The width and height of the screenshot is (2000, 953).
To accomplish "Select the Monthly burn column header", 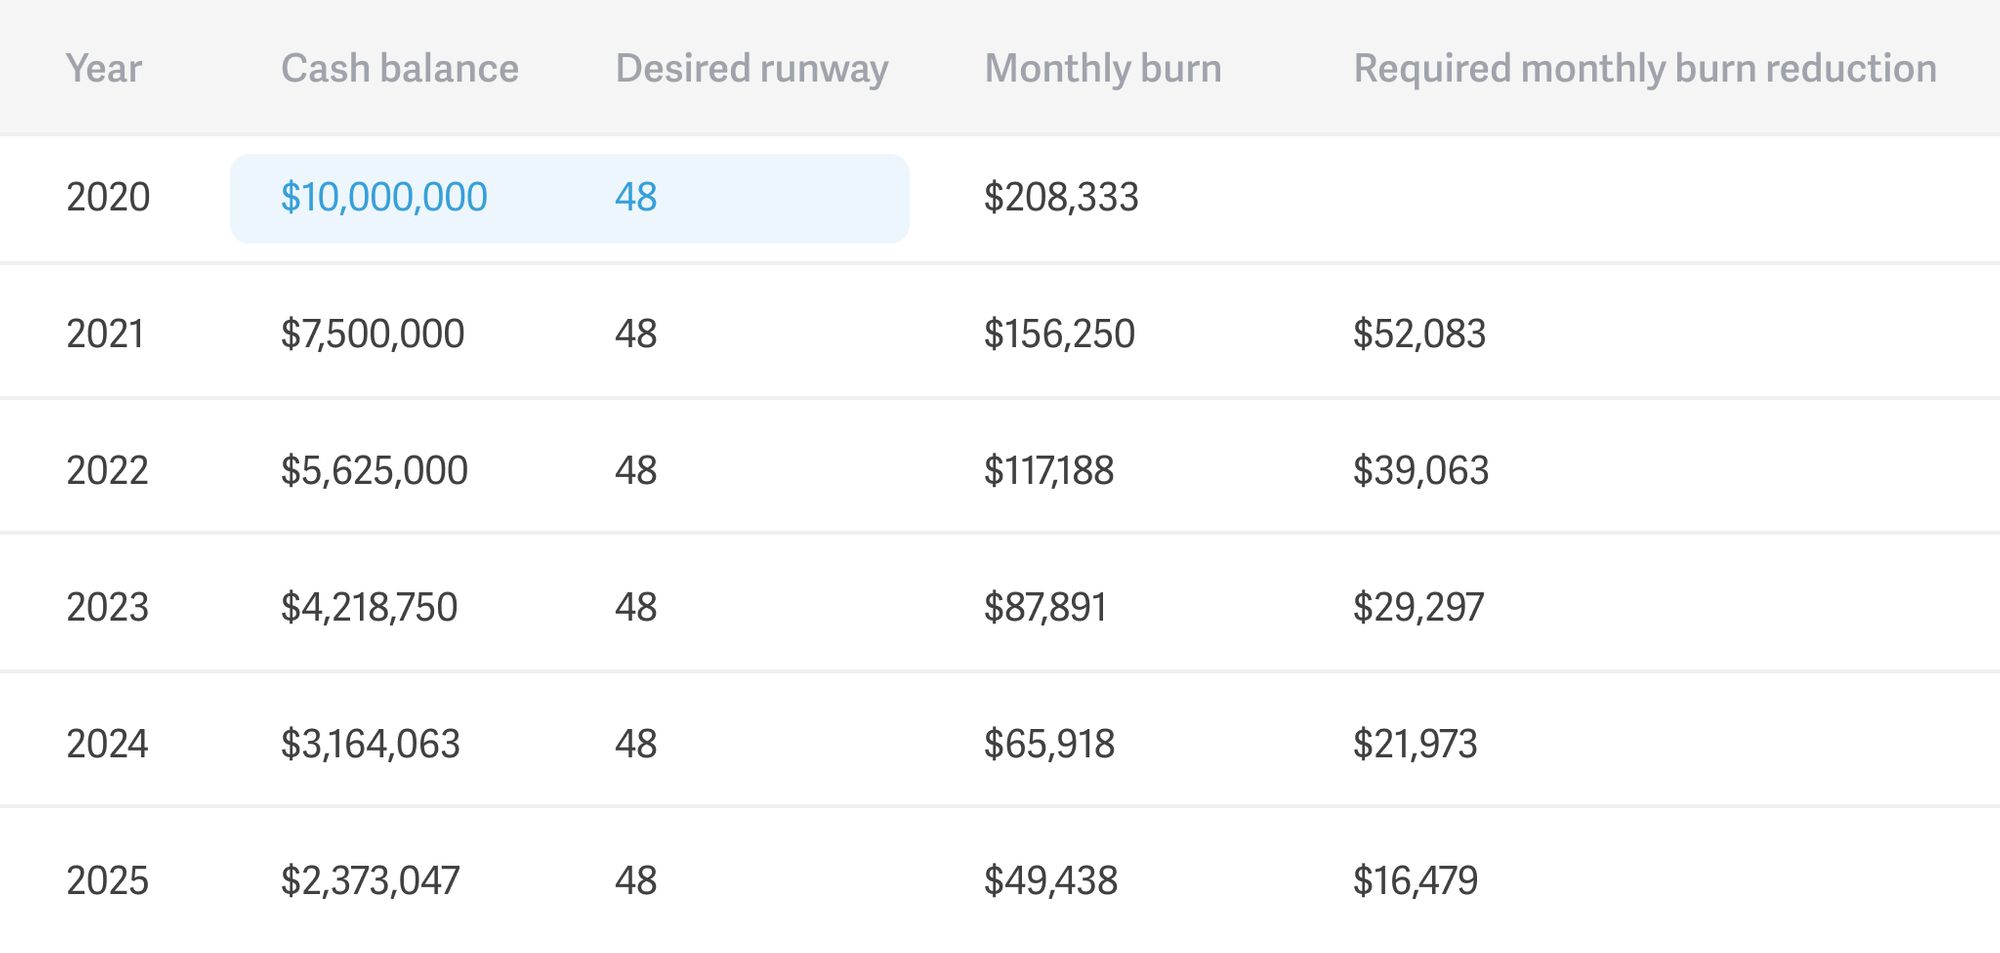I will pos(1103,68).
